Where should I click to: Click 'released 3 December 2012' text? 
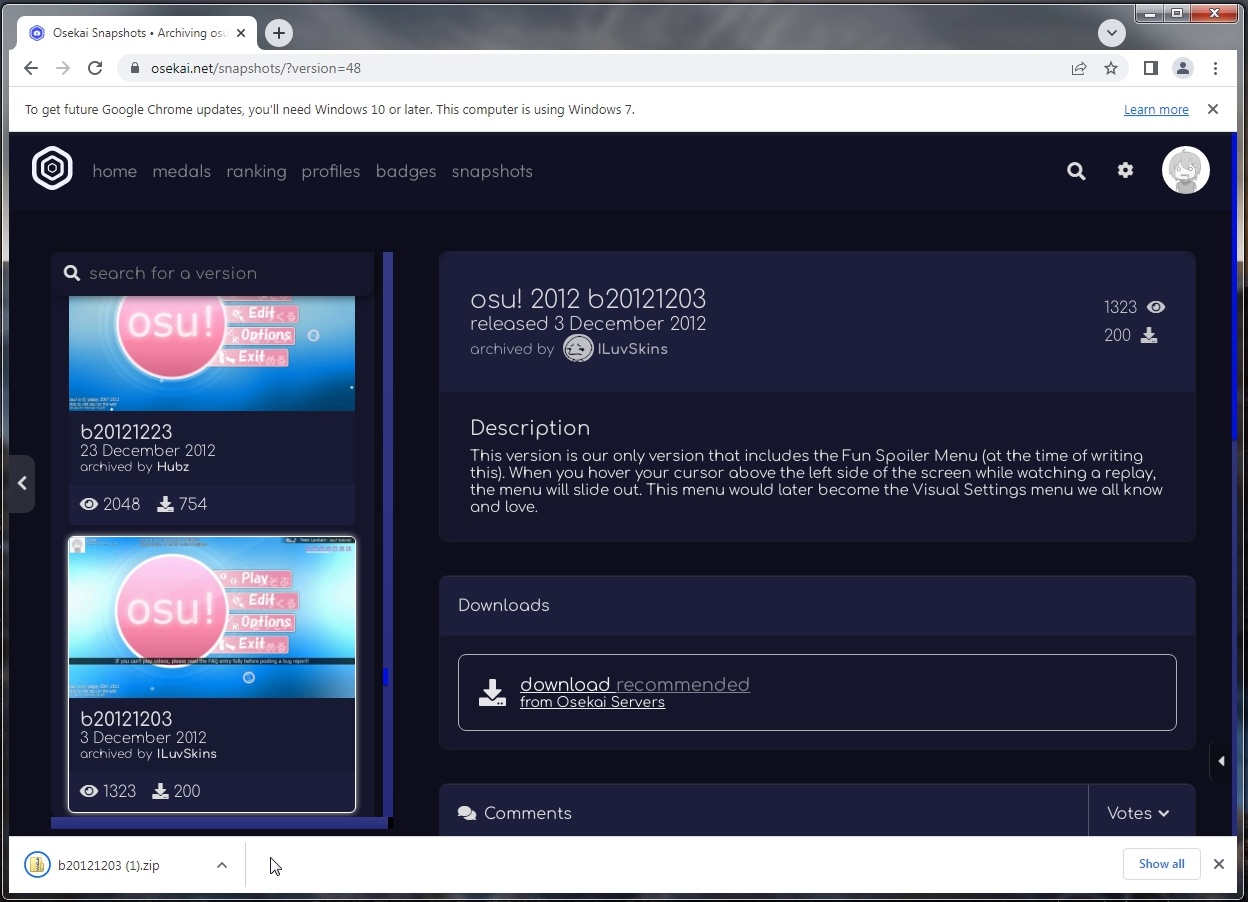click(588, 324)
